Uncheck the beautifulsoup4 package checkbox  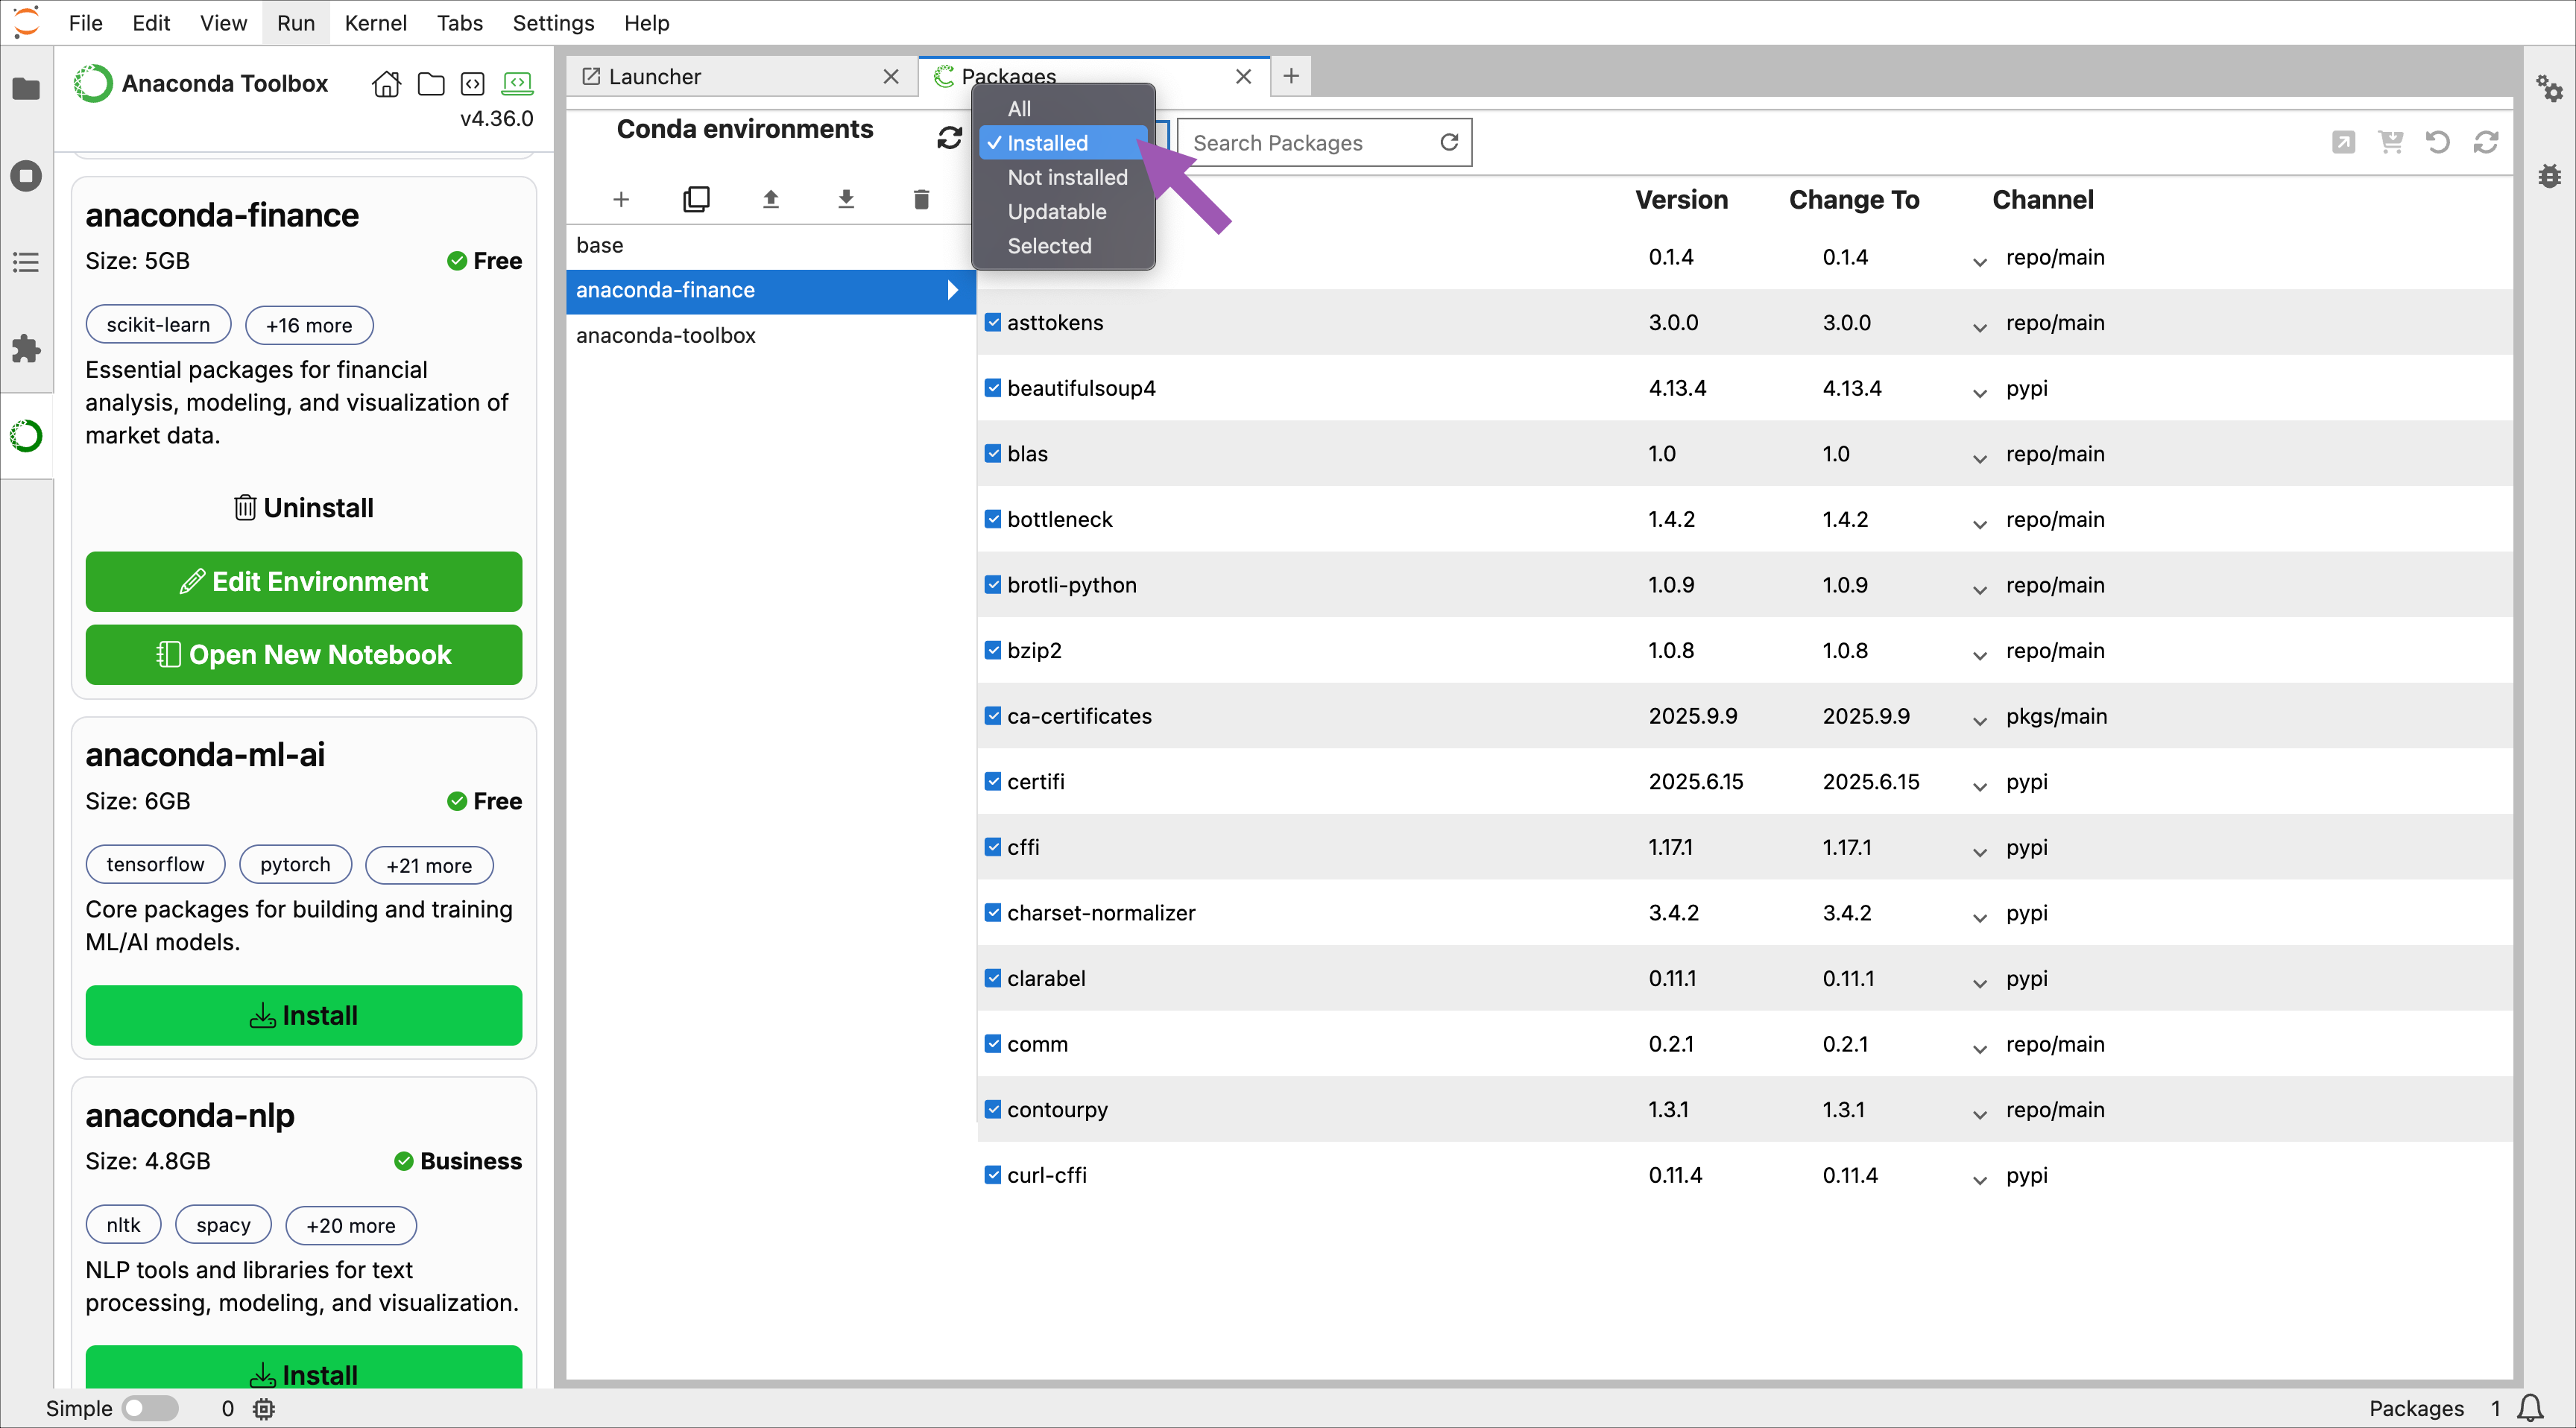point(993,388)
